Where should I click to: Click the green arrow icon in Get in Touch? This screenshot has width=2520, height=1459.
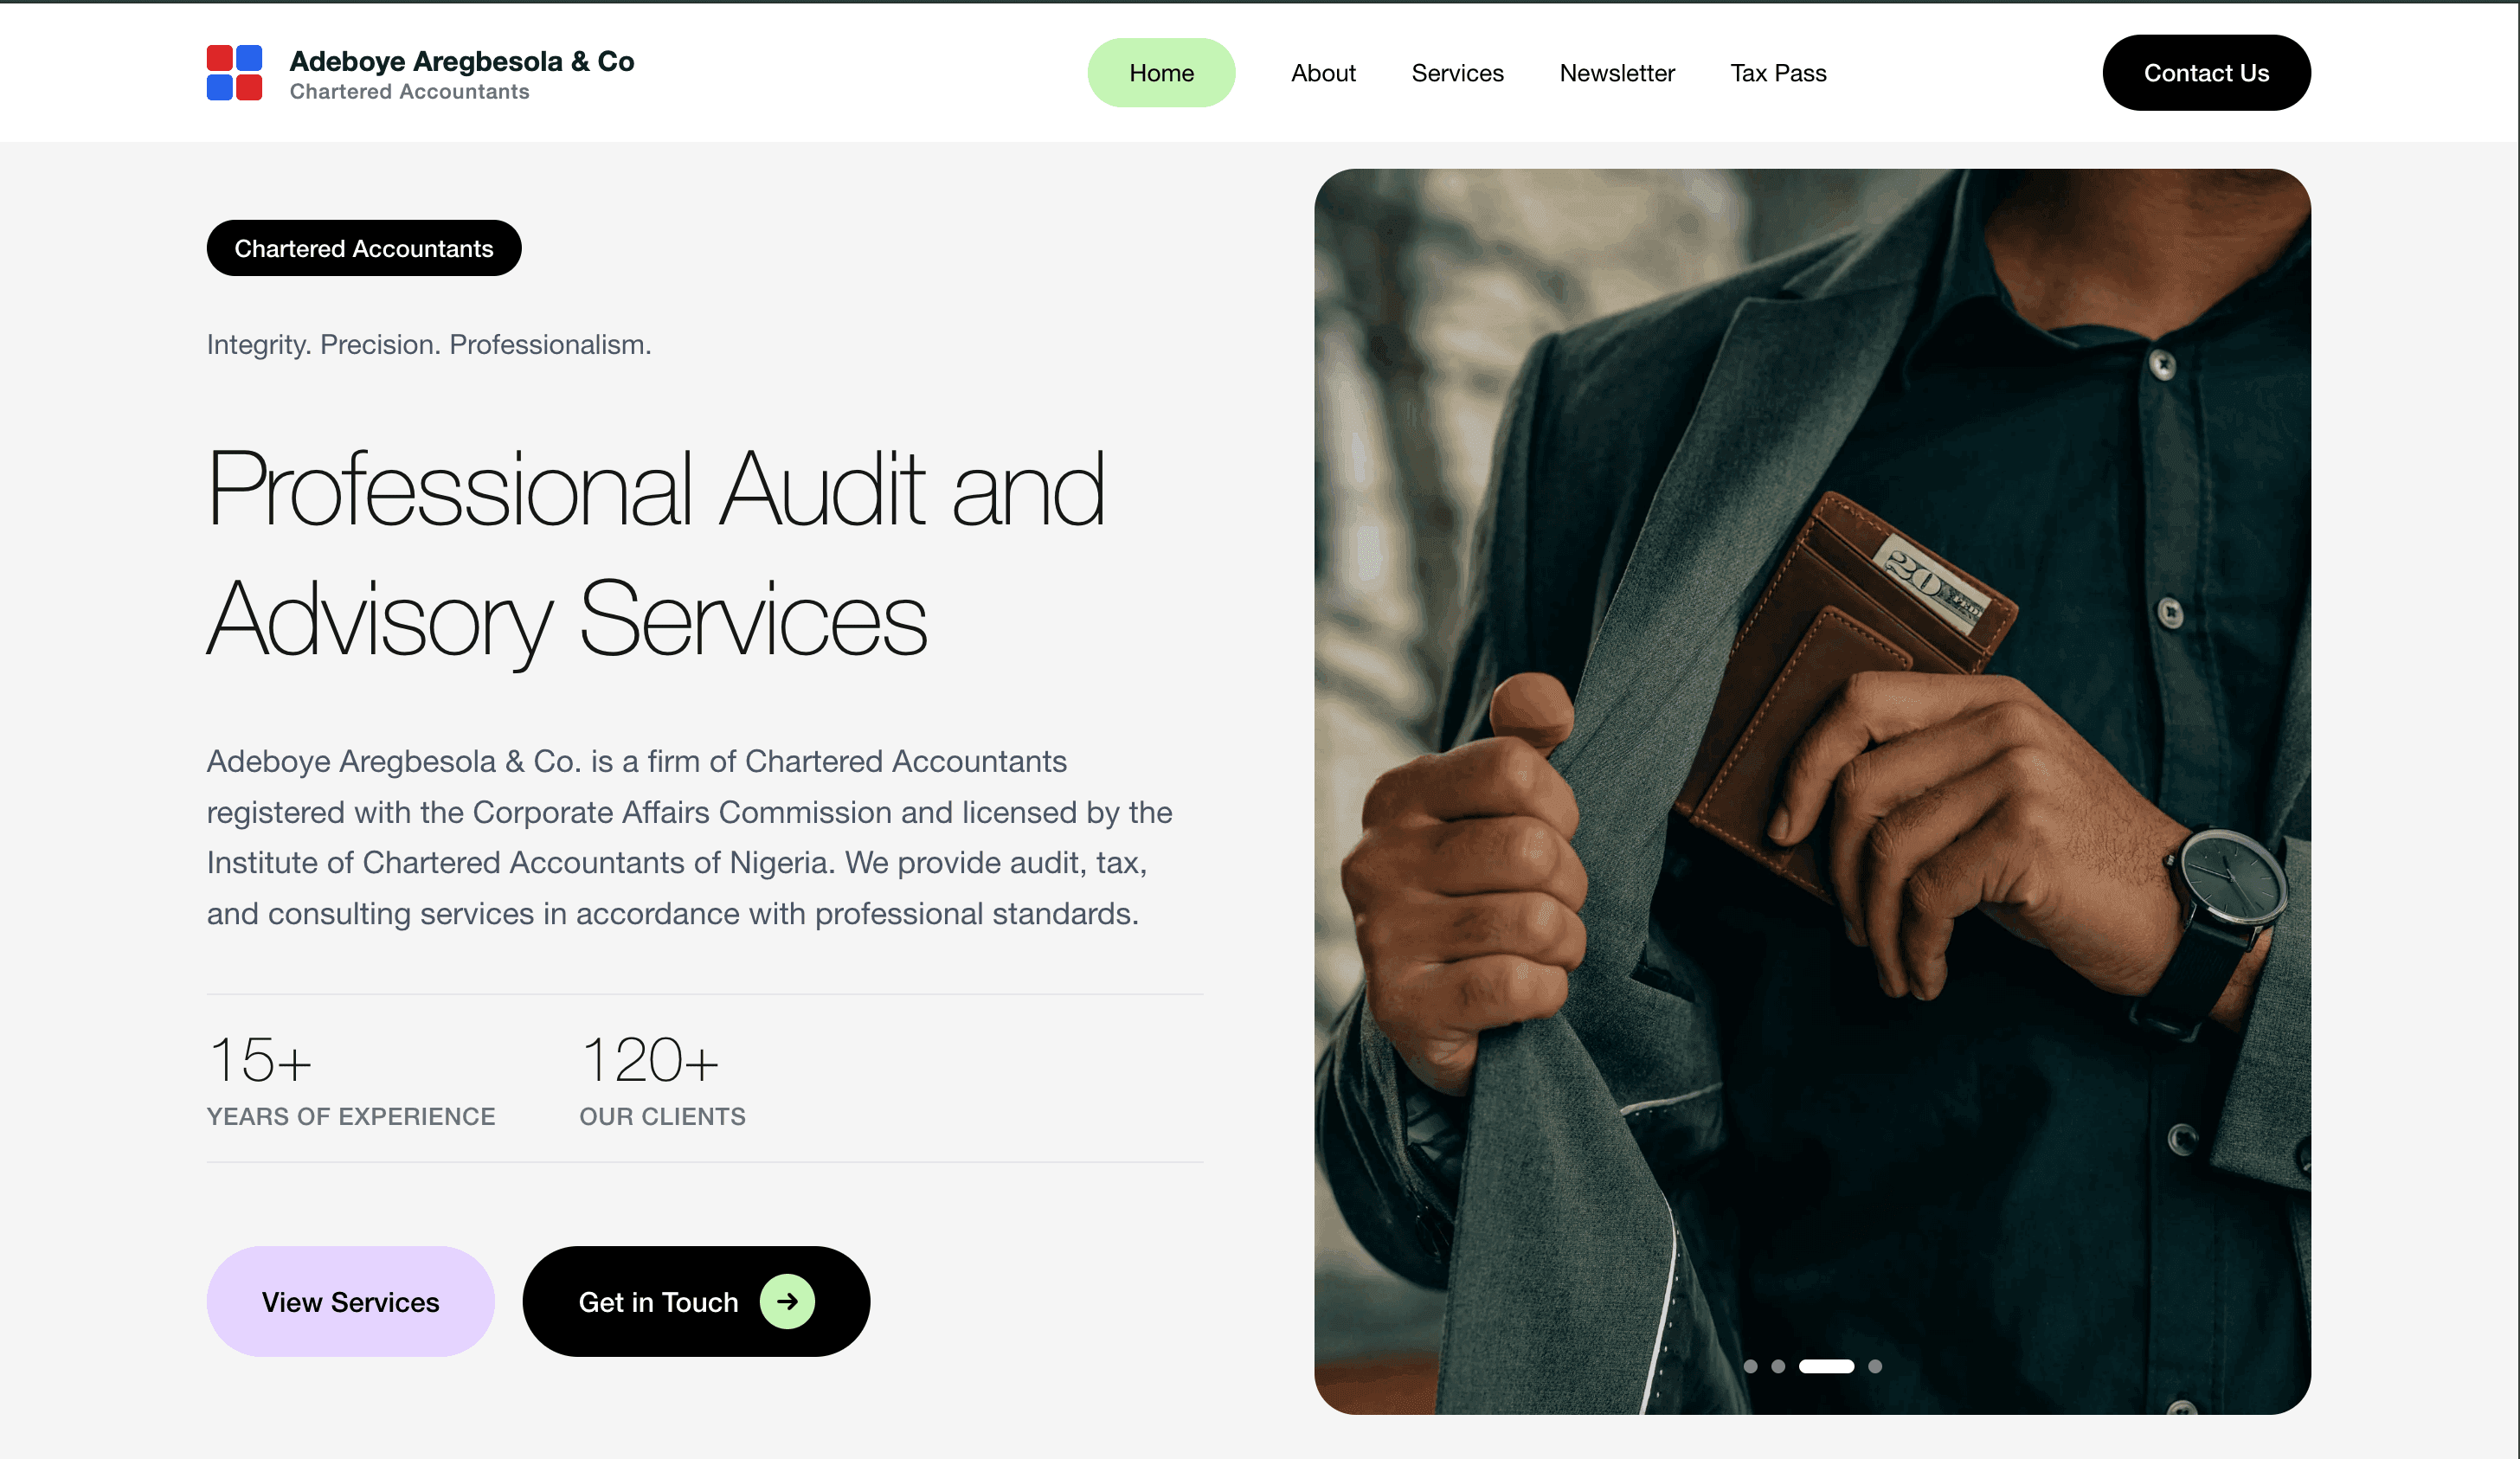tap(787, 1301)
